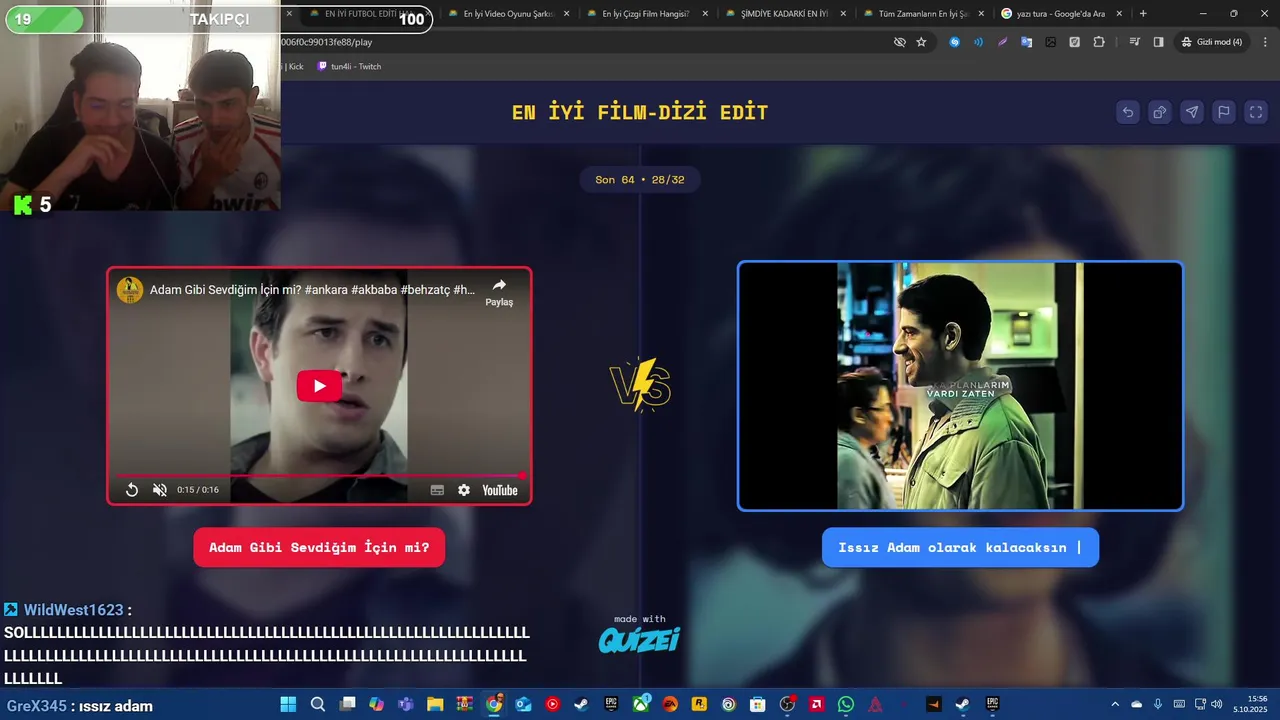Click the flag report icon
Screen dimensions: 1280x720
click(x=1224, y=112)
